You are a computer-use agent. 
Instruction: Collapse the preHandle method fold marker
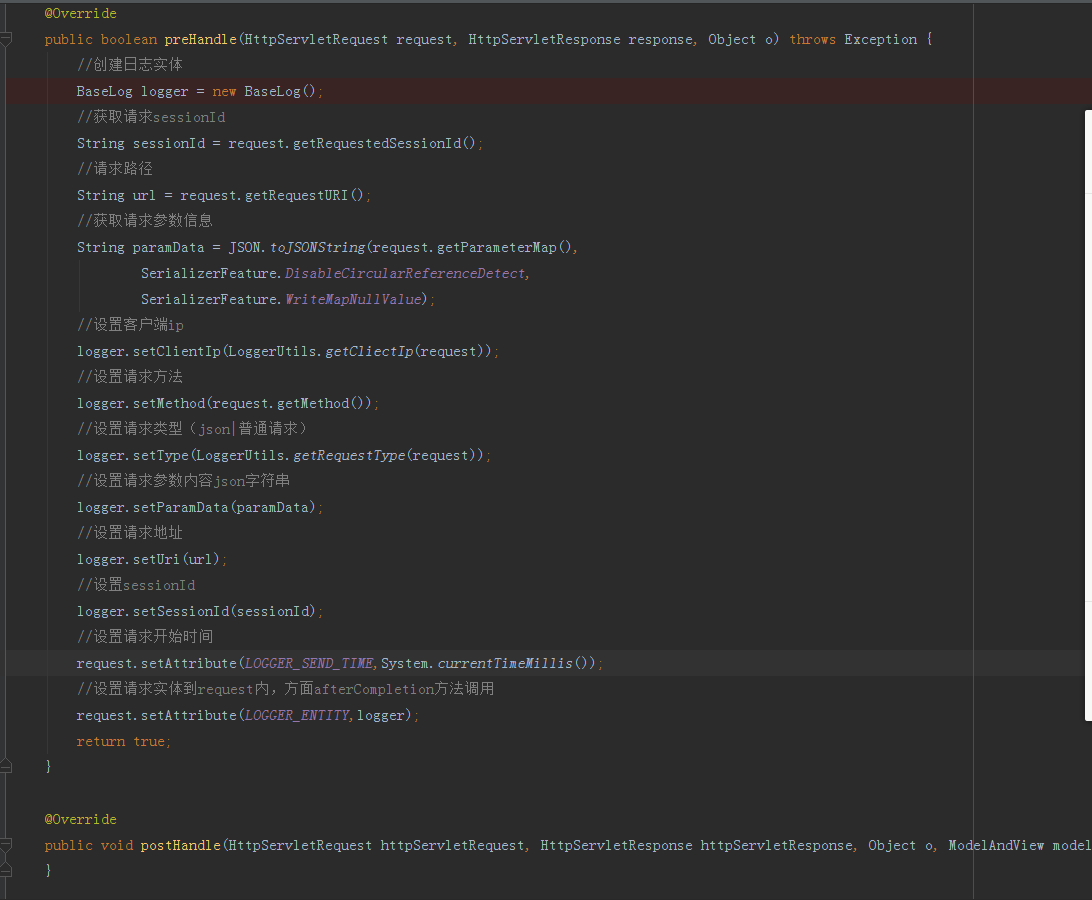[6, 40]
